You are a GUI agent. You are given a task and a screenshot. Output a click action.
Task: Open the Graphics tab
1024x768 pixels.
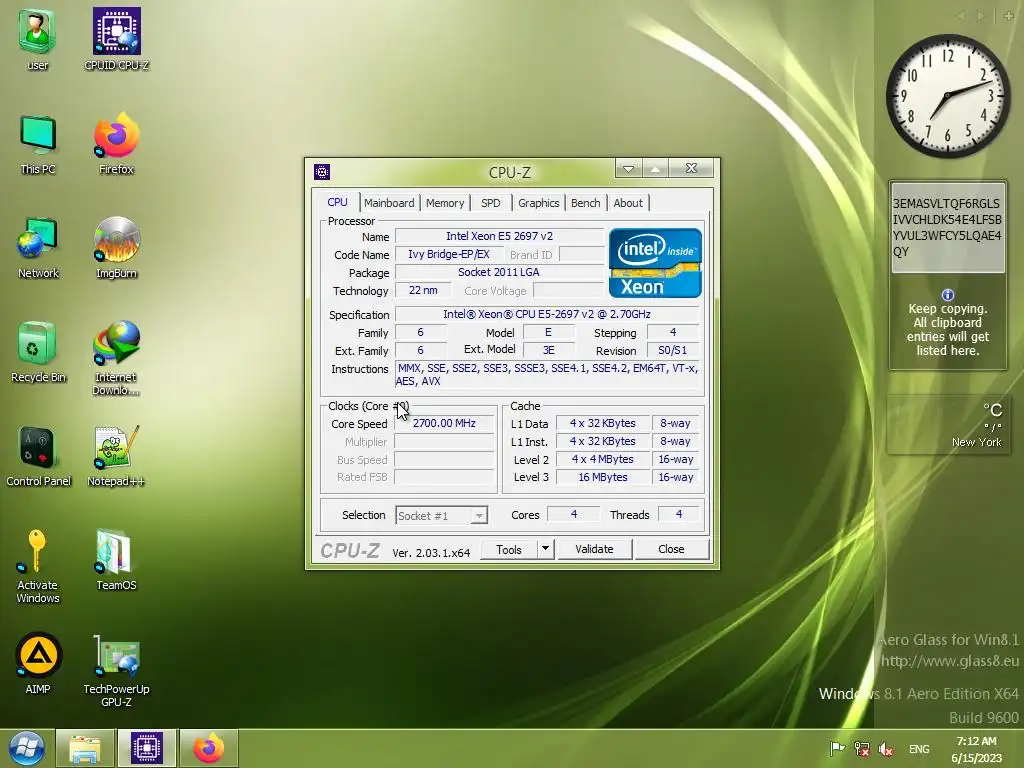pos(539,203)
